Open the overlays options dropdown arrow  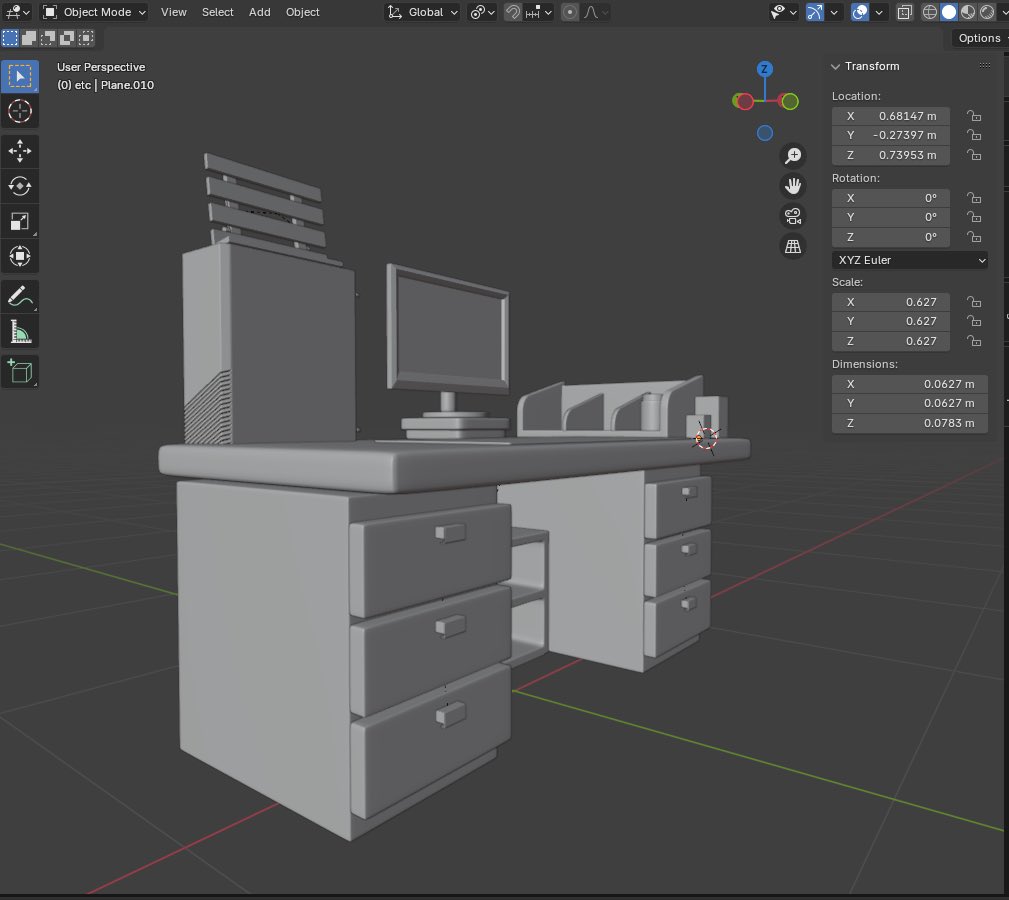pos(879,12)
